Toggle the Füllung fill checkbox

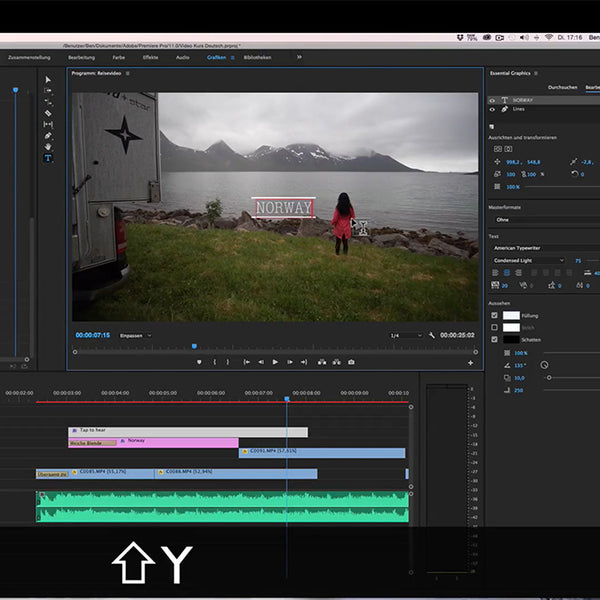coord(494,315)
